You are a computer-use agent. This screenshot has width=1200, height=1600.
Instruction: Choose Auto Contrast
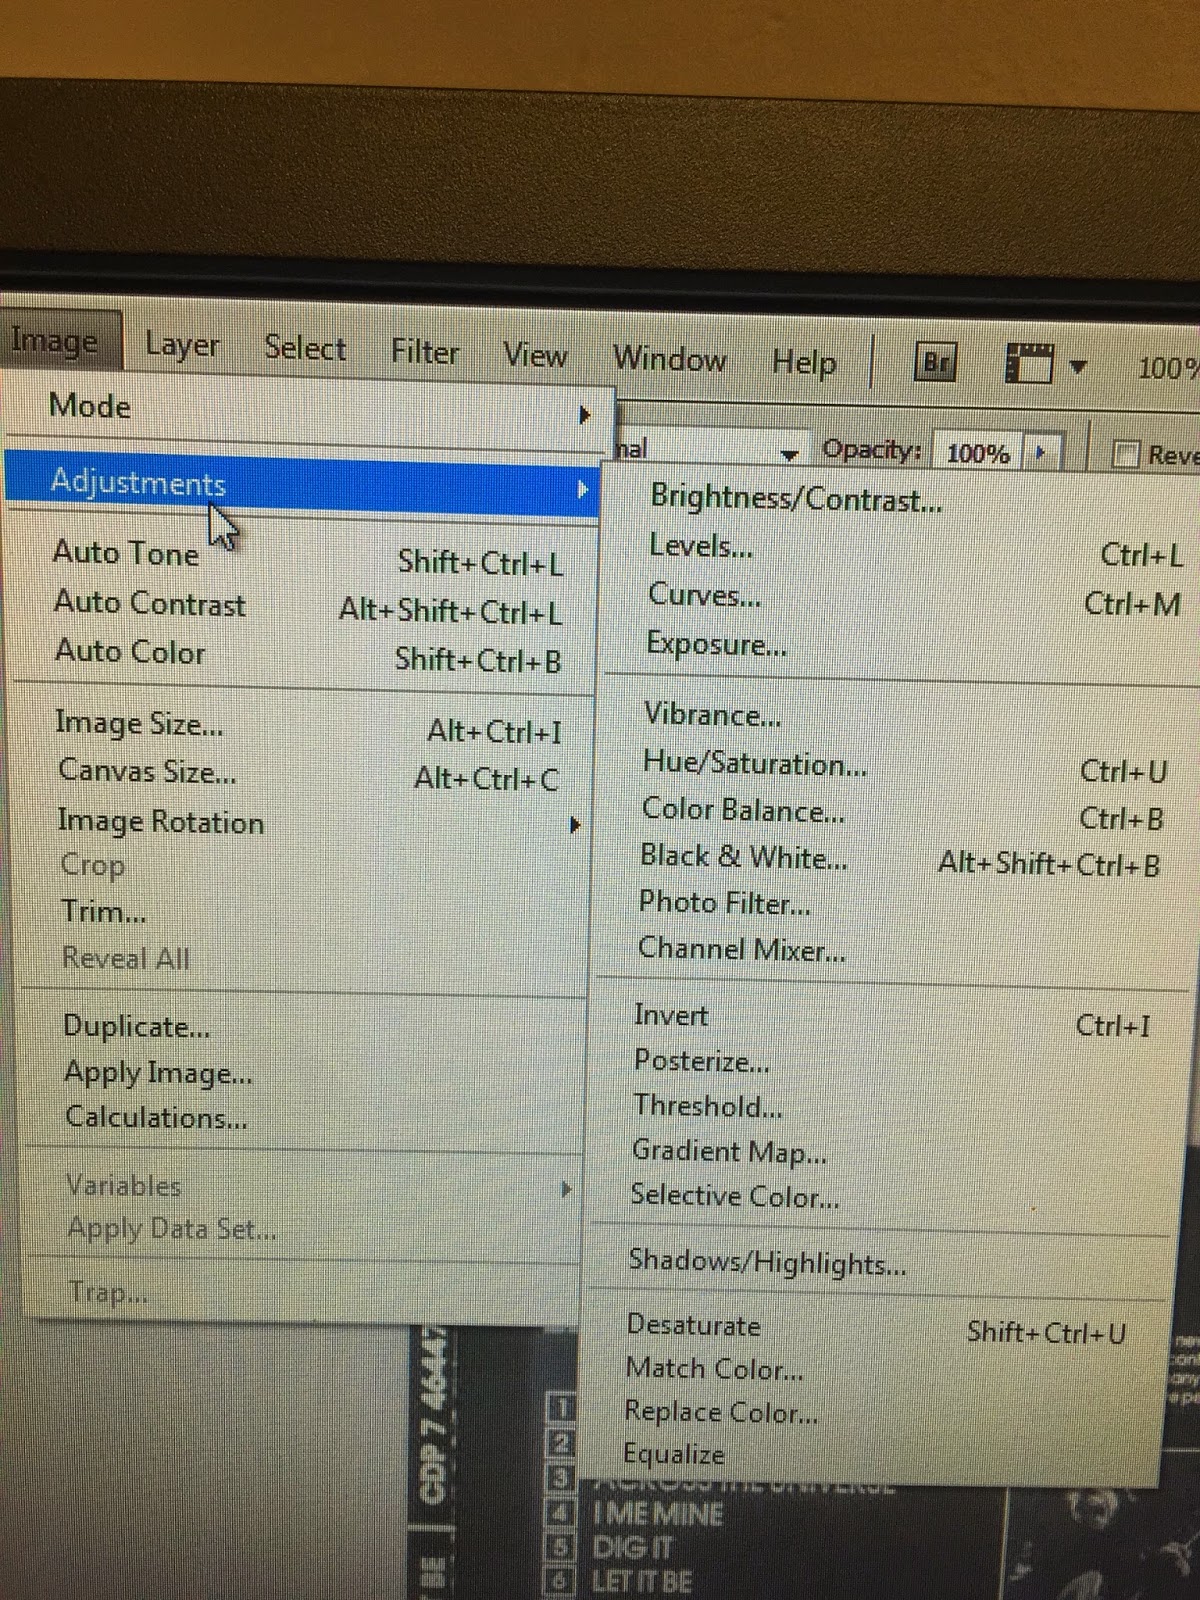306,606
